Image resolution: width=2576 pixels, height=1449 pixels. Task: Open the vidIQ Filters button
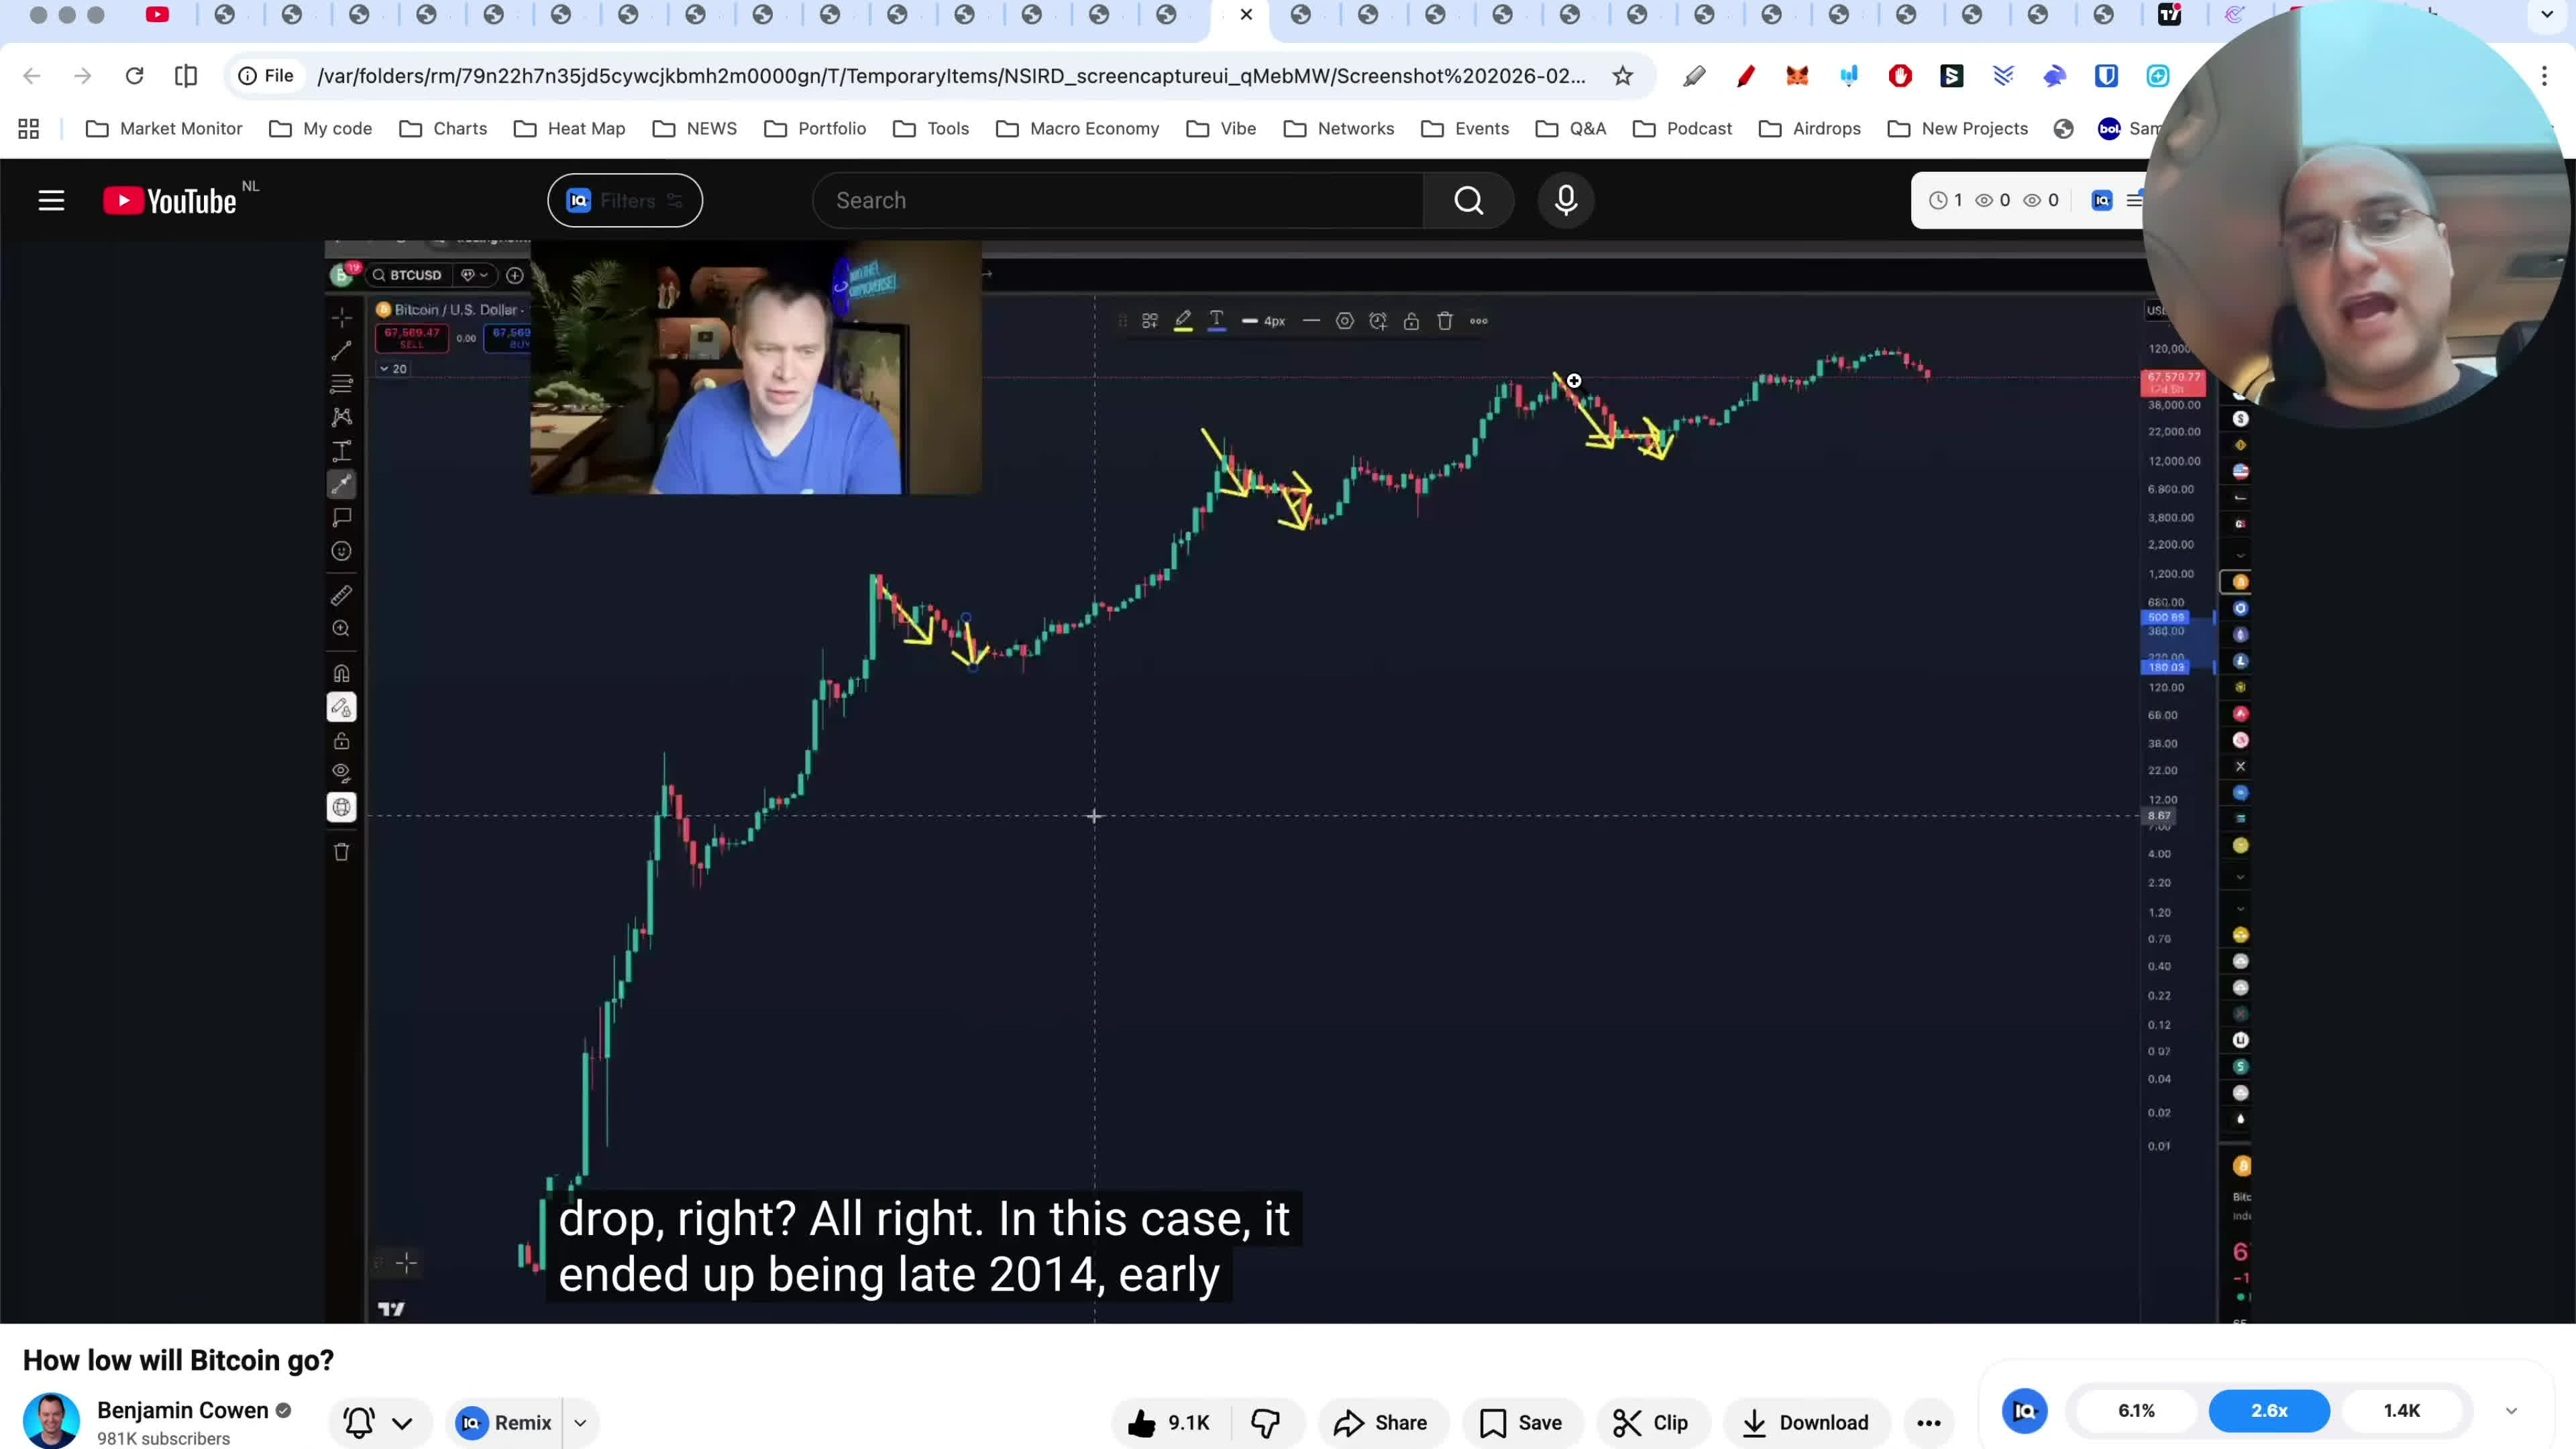point(625,201)
